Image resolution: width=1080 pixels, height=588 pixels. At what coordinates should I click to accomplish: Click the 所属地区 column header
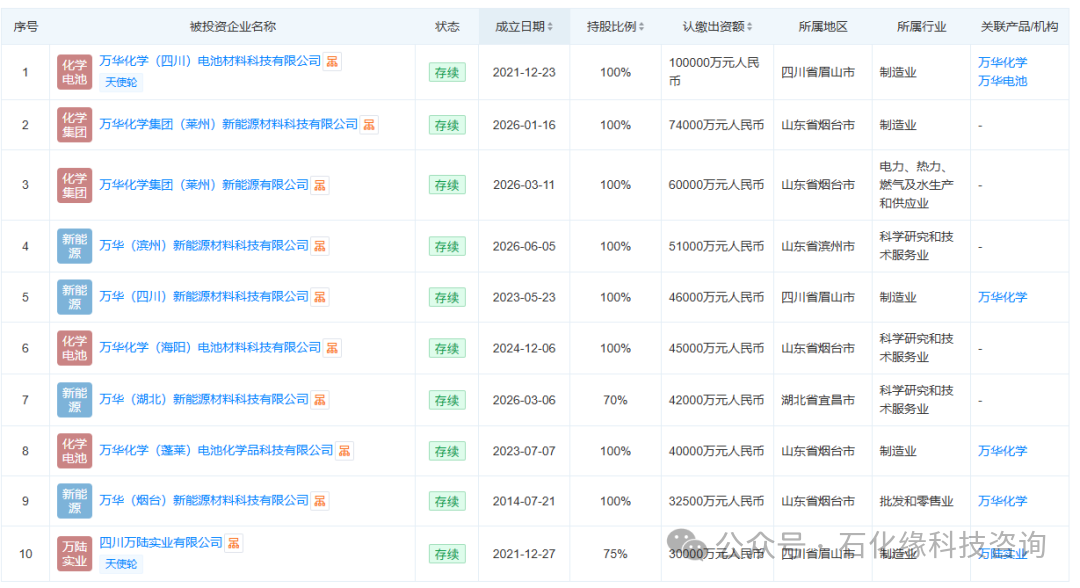click(x=822, y=27)
